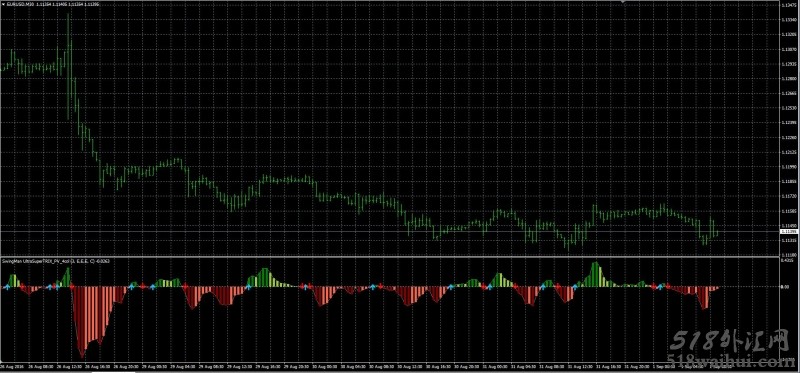Click the lowest point of deepest red histogram
This screenshot has width=800, height=373.
click(x=82, y=356)
